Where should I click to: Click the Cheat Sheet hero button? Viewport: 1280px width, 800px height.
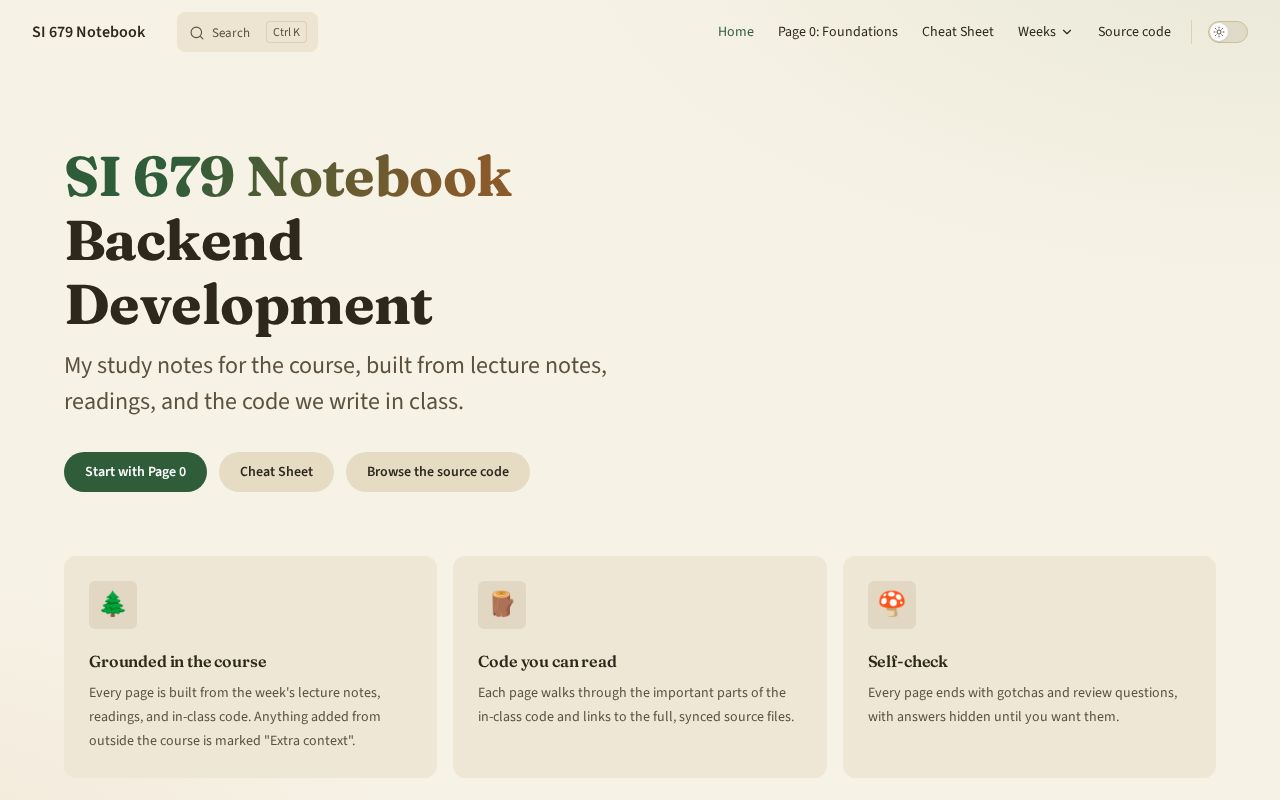[x=276, y=472]
